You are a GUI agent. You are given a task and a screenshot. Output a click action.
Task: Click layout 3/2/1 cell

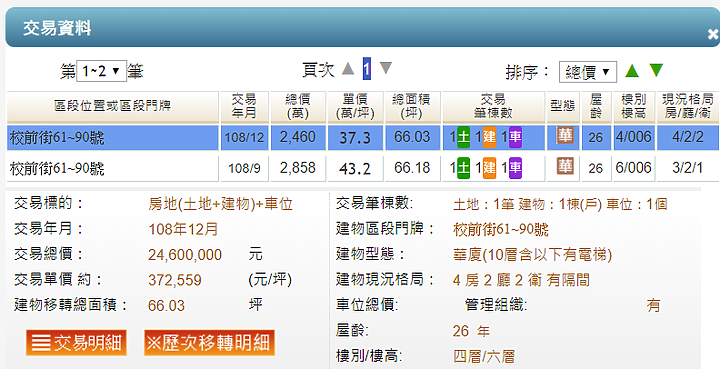tap(687, 168)
